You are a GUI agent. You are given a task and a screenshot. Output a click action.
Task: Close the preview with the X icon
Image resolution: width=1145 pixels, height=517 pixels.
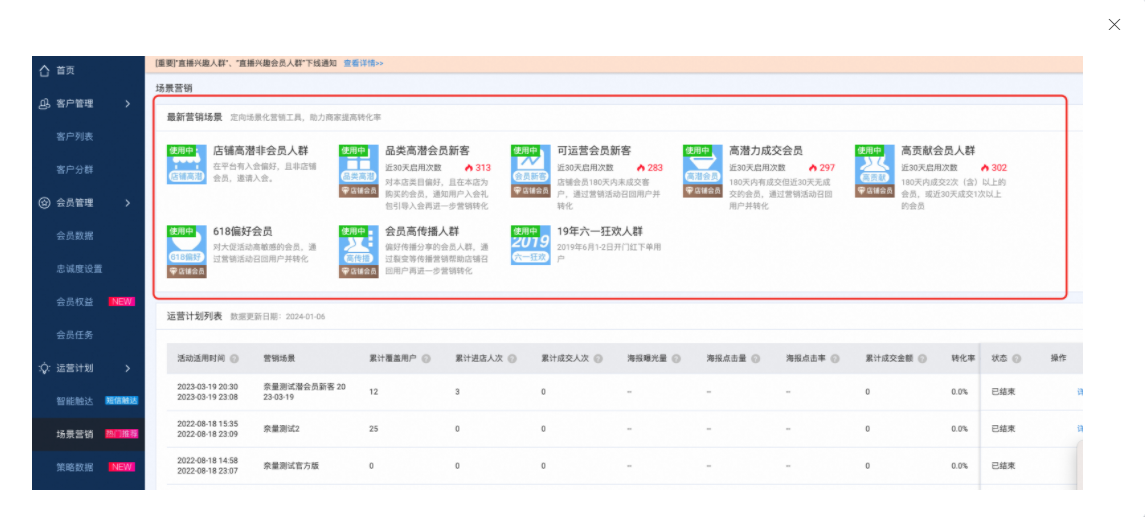pyautogui.click(x=1114, y=25)
